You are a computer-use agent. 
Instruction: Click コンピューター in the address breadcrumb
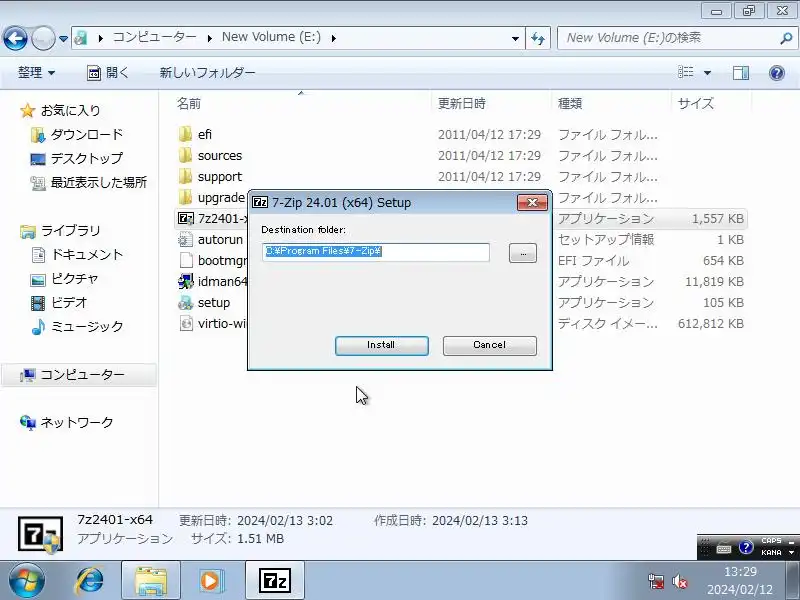154,37
